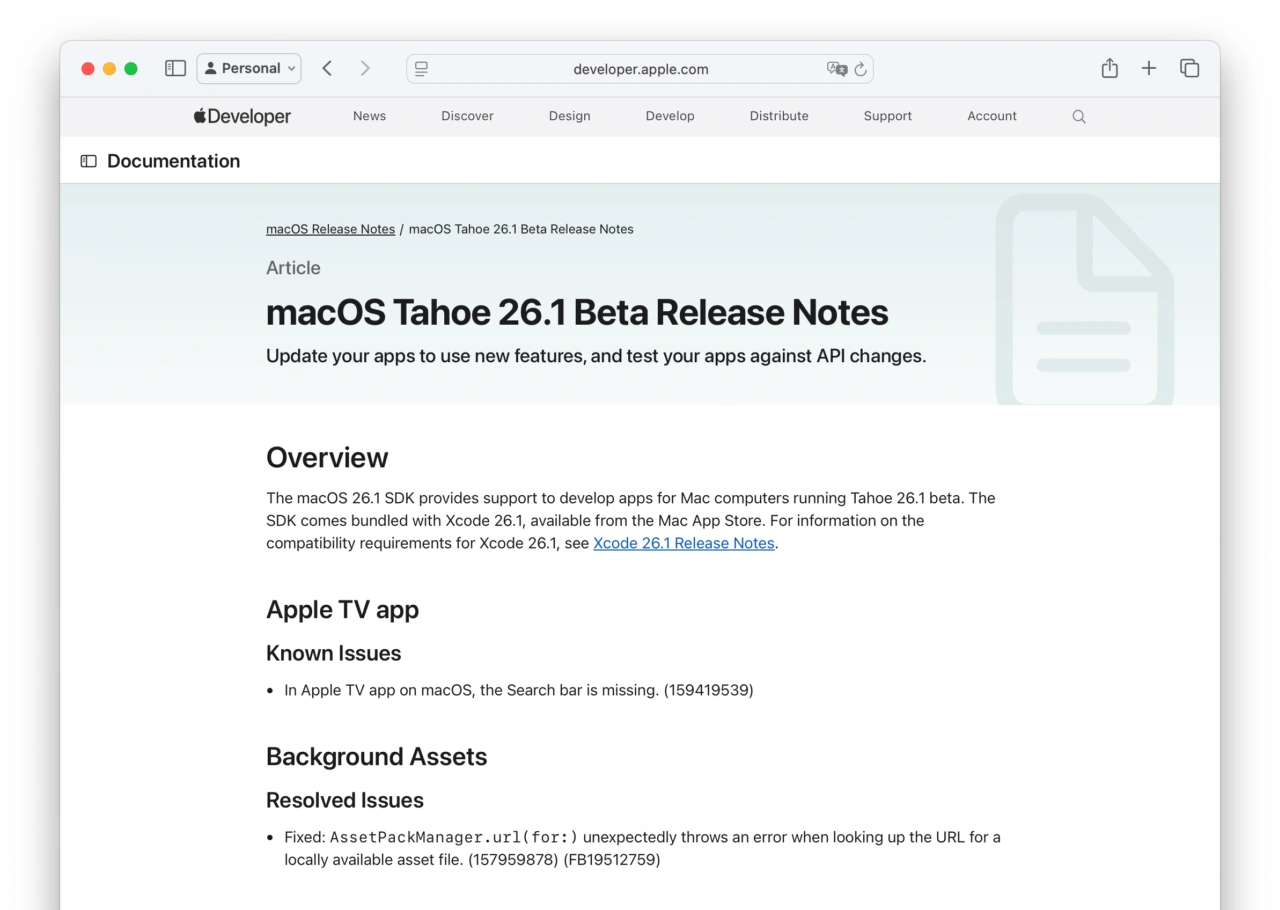Open the Personal profile dropdown
Image resolution: width=1280 pixels, height=910 pixels.
[248, 68]
